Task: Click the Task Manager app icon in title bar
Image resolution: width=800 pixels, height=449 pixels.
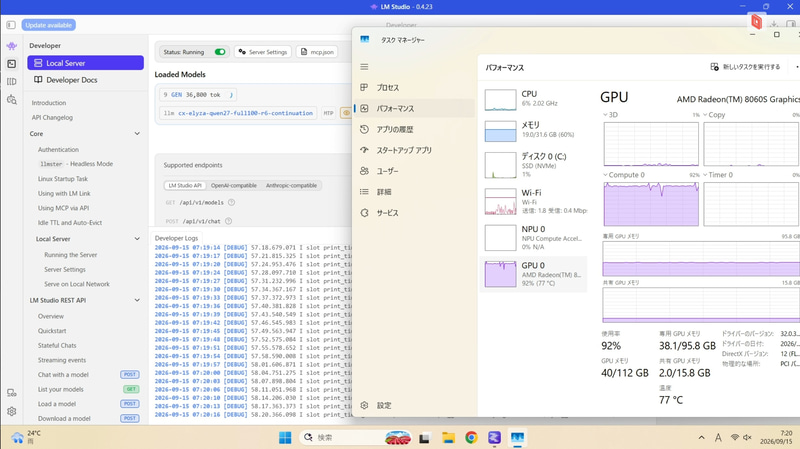Action: click(x=364, y=39)
